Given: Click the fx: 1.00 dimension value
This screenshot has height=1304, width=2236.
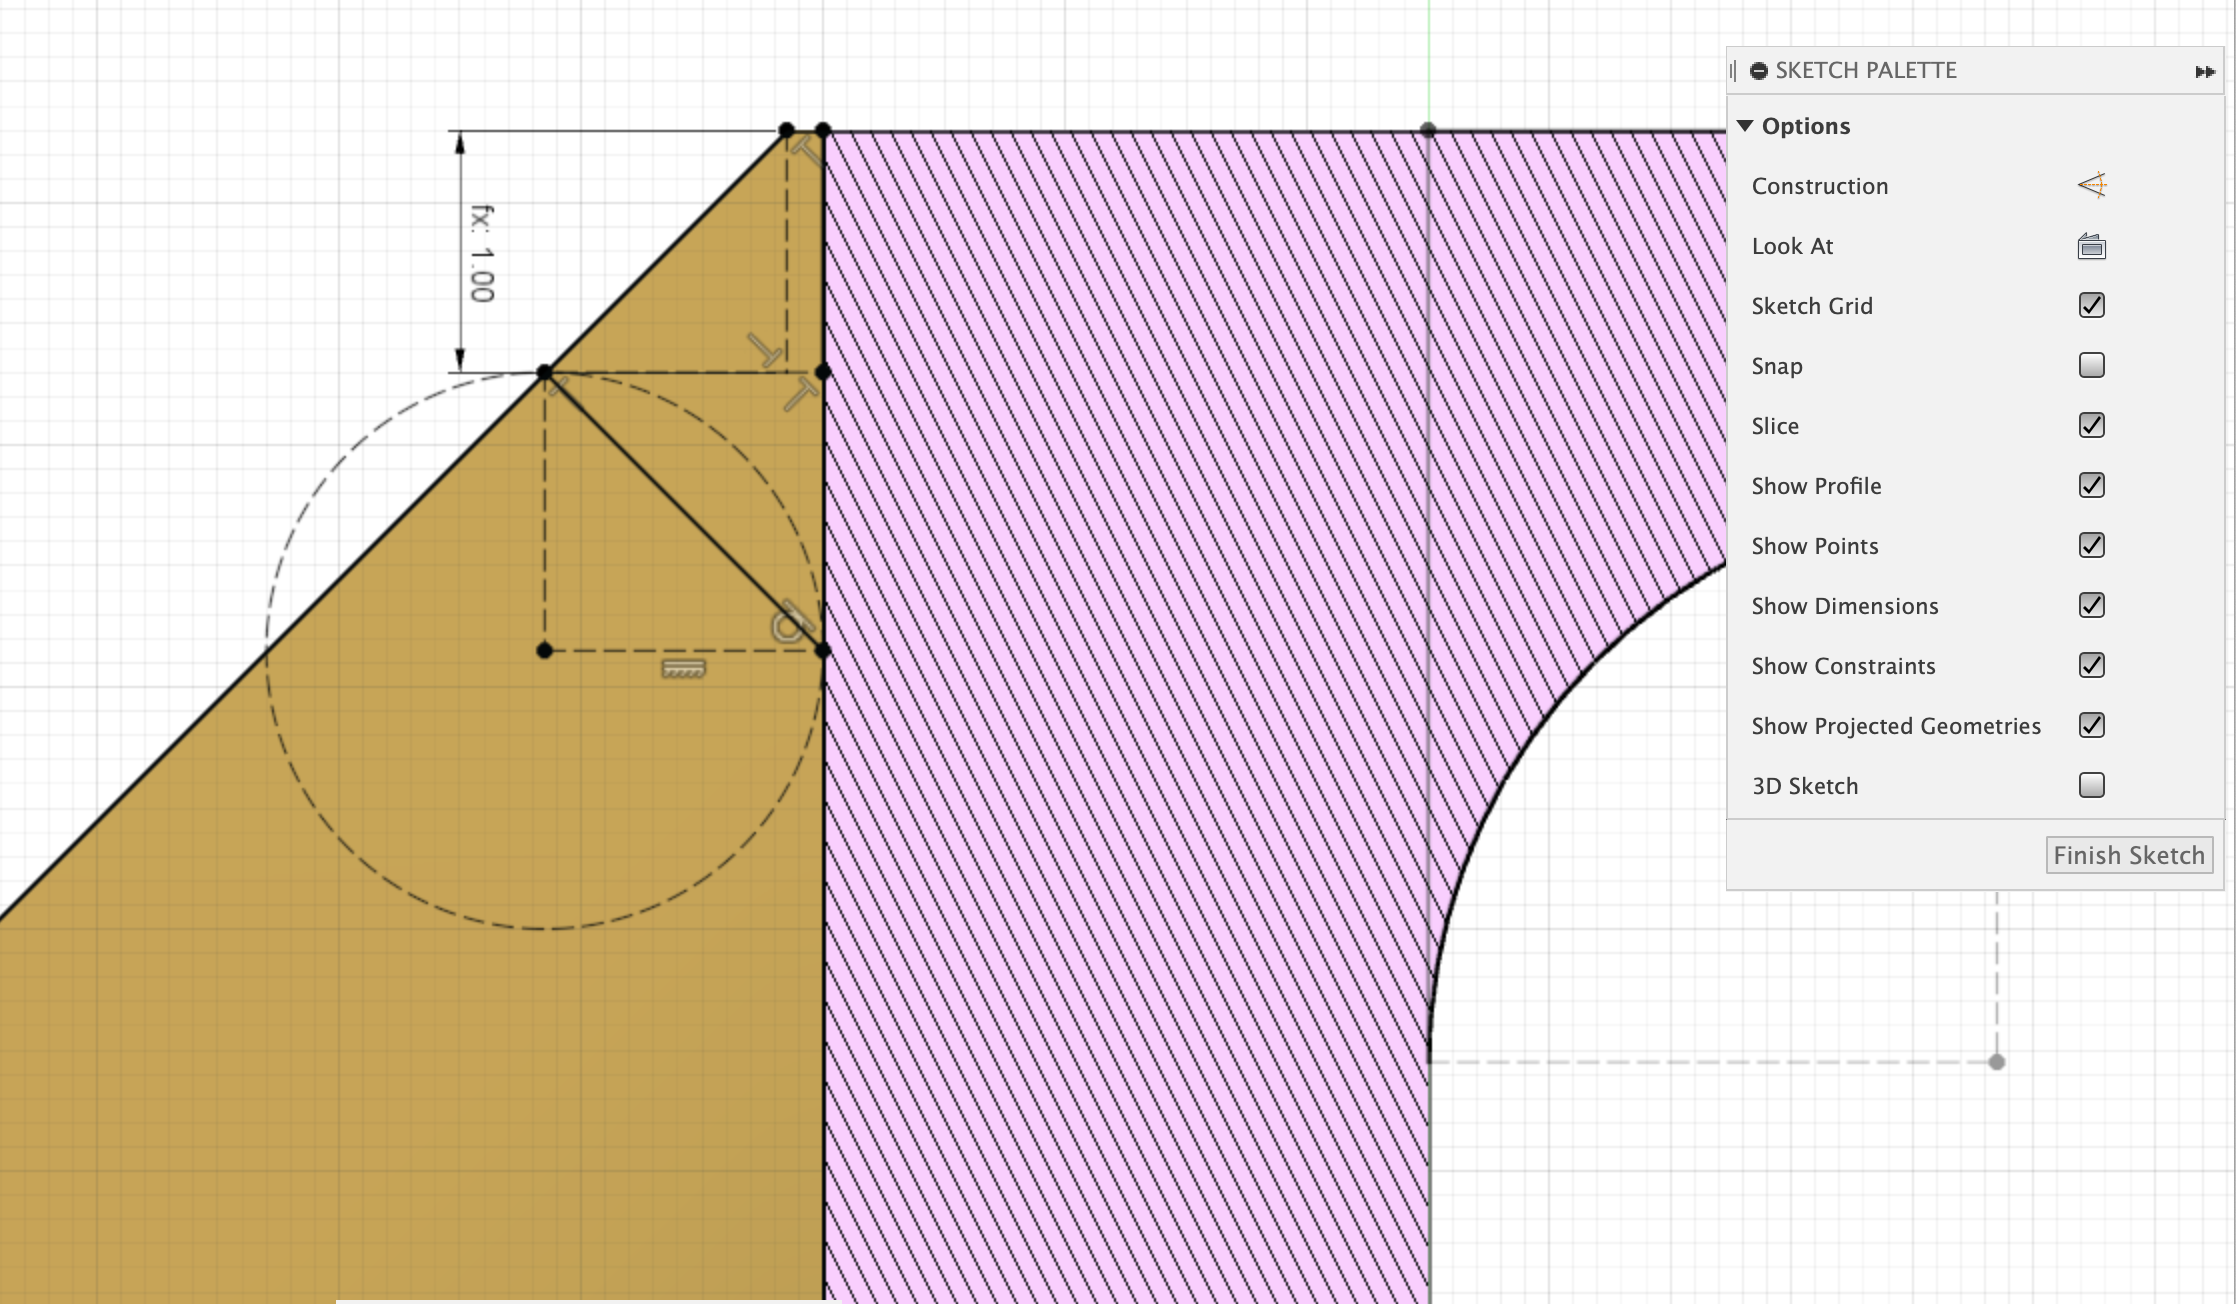Looking at the screenshot, I should (x=482, y=253).
